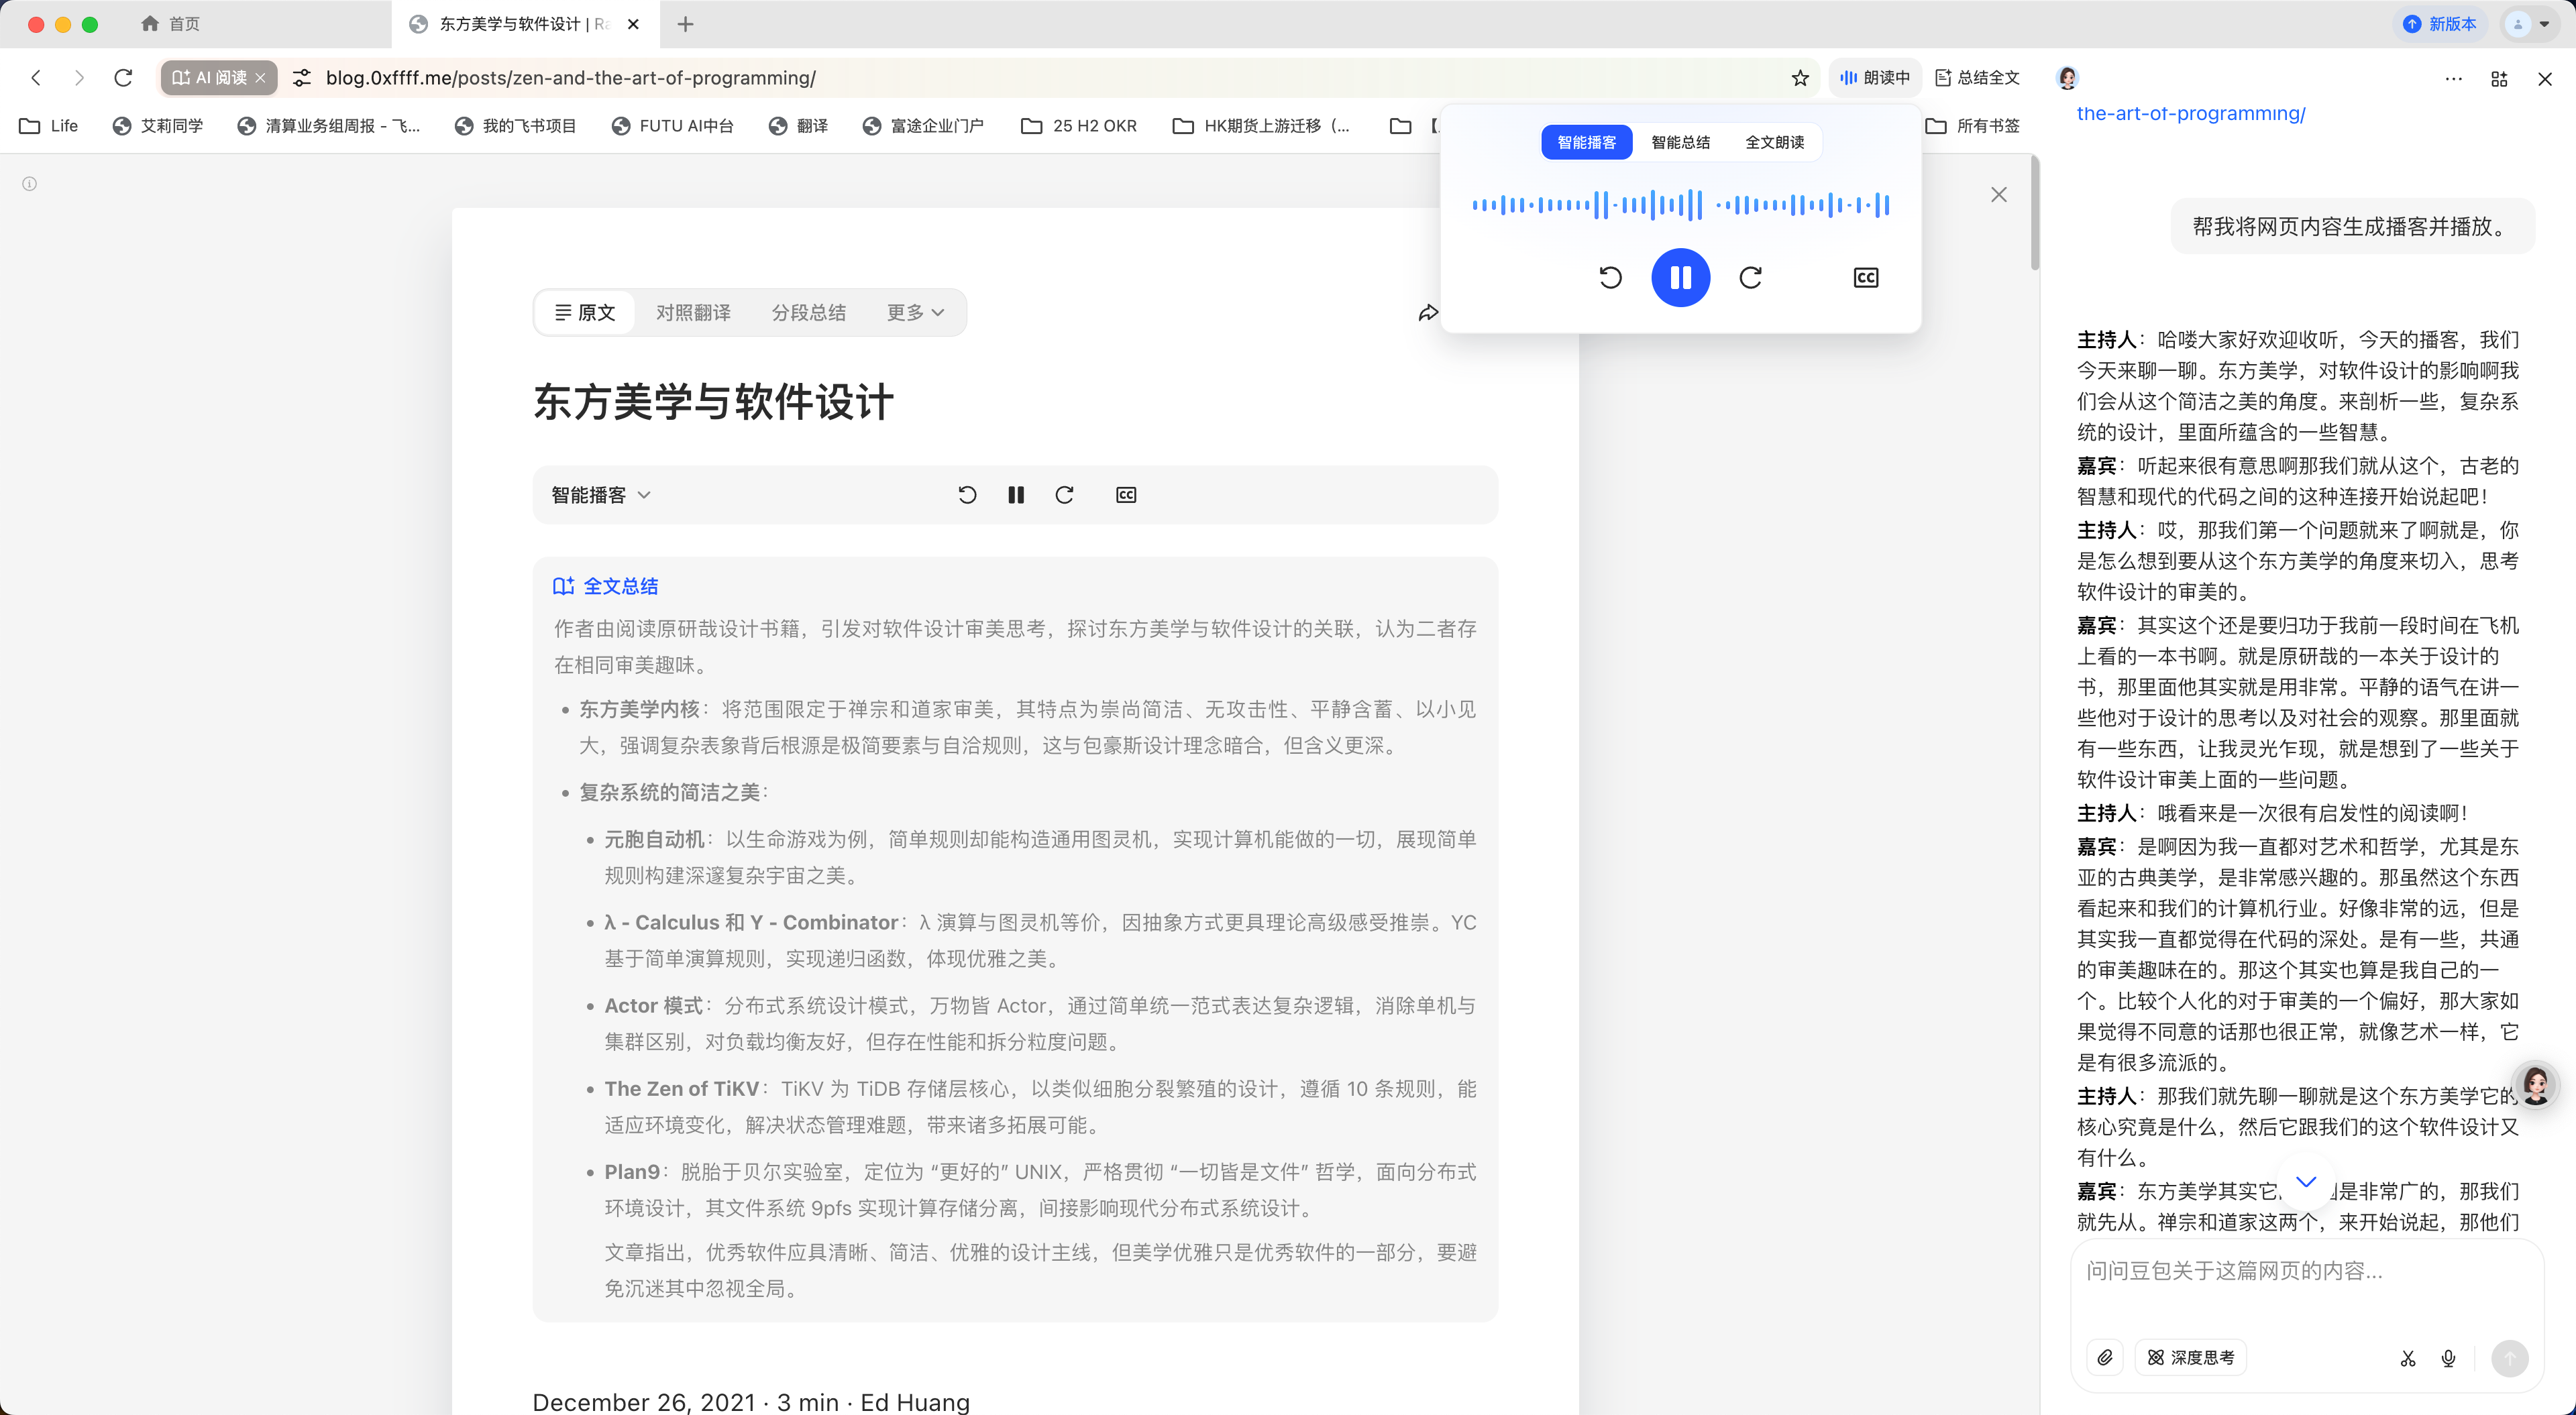Click the scroll-down chevron in chat panel
2576x1415 pixels.
2306,1182
